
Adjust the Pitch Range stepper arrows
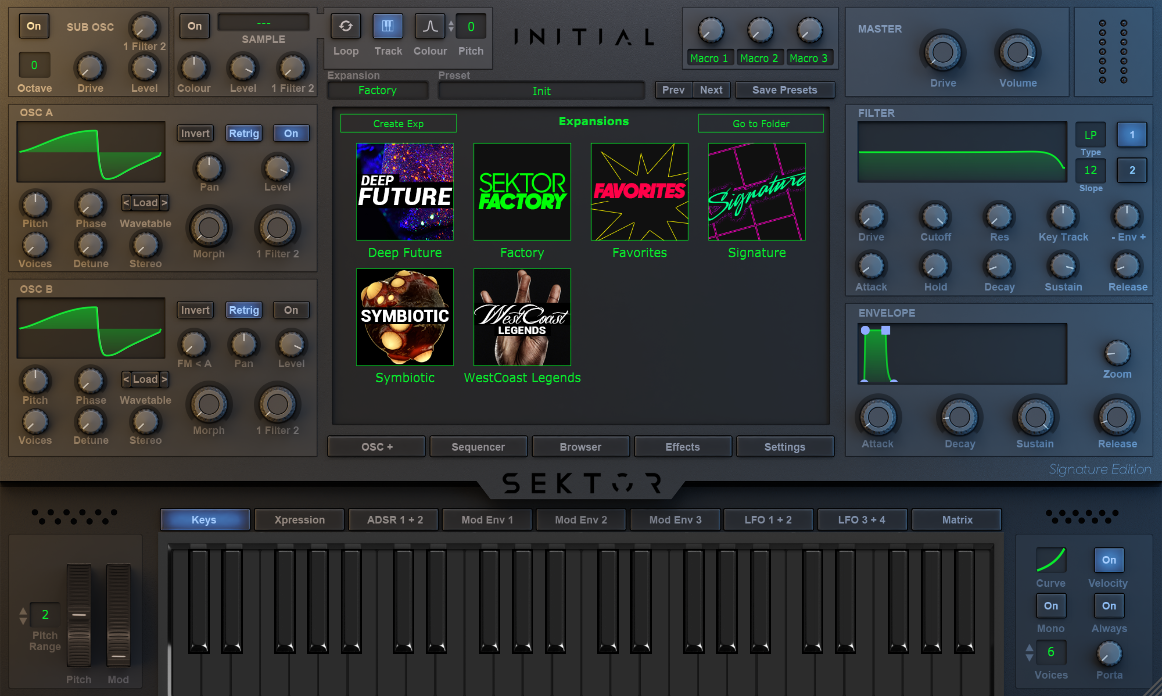click(23, 615)
